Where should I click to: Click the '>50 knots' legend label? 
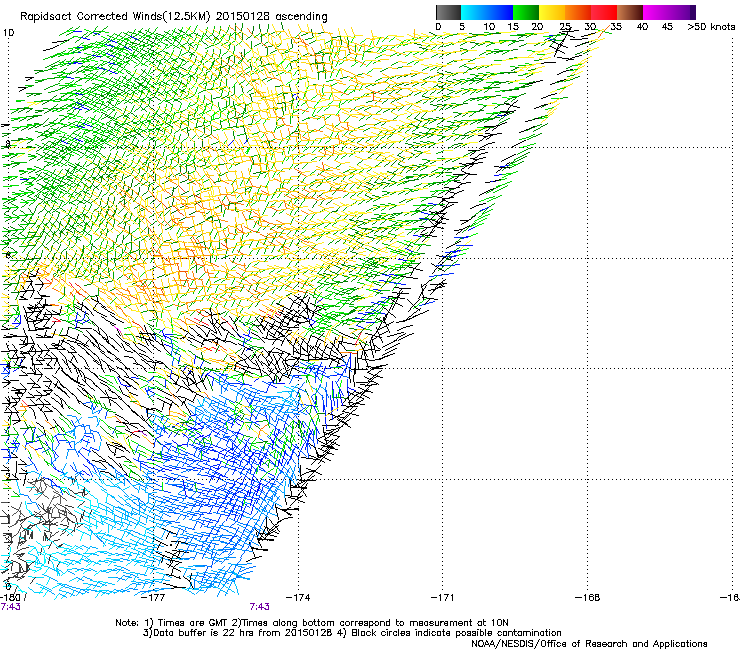[x=711, y=27]
